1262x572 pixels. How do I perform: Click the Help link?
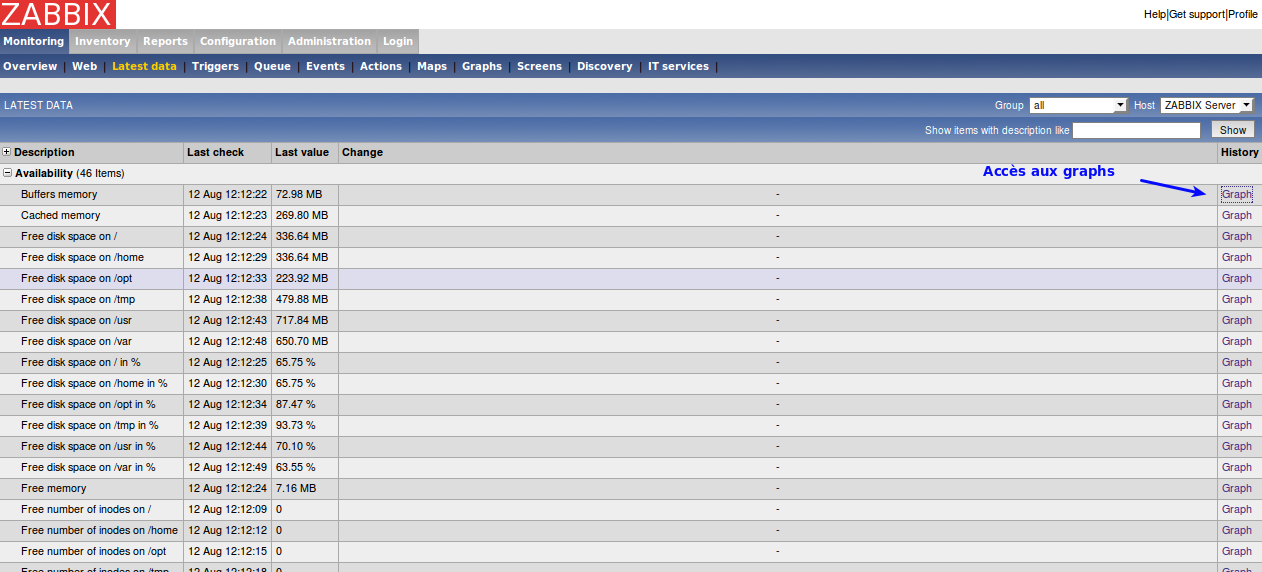point(1154,14)
